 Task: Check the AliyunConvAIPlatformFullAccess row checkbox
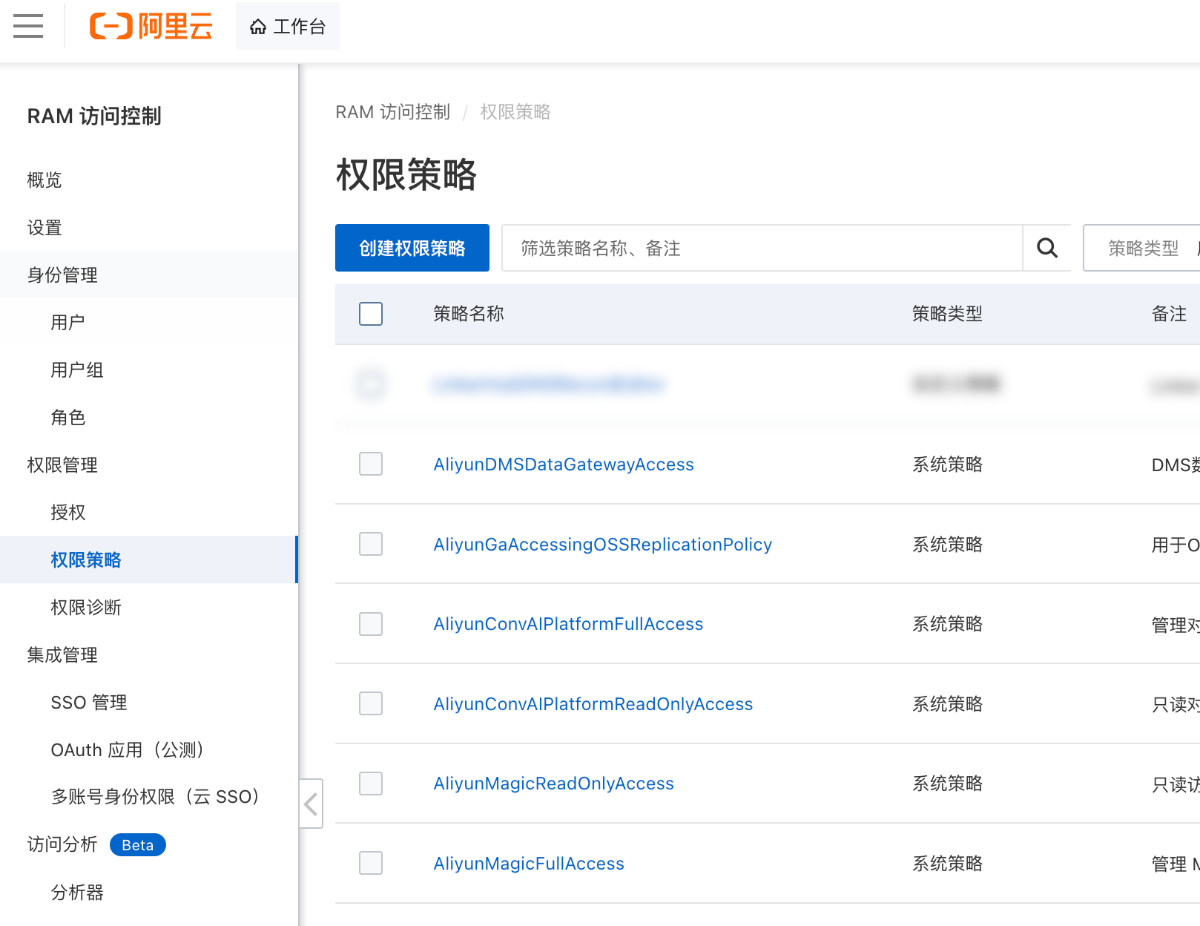(x=371, y=624)
